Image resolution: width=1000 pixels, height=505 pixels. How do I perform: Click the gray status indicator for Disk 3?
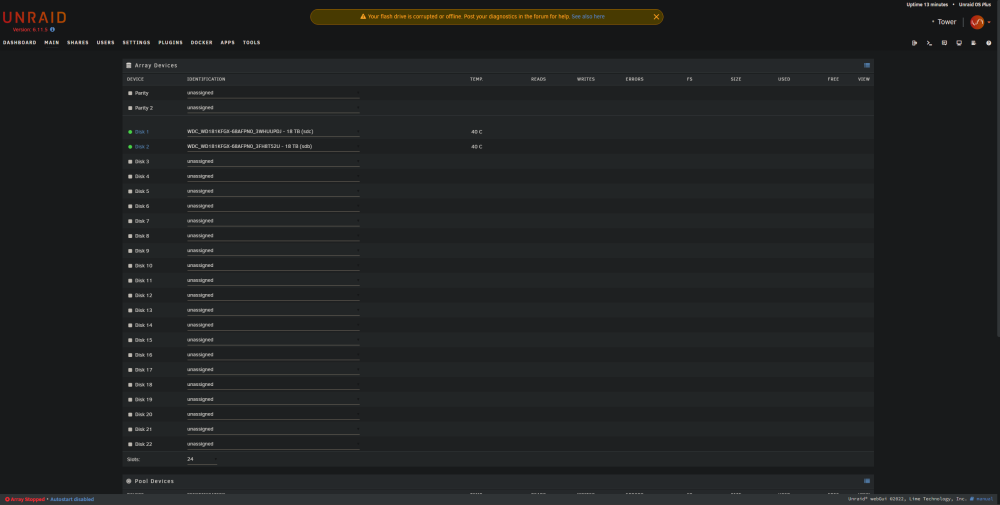pos(130,161)
